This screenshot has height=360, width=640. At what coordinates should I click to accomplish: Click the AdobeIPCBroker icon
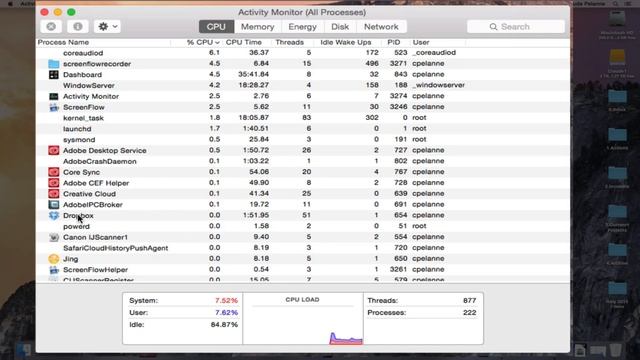[53, 204]
